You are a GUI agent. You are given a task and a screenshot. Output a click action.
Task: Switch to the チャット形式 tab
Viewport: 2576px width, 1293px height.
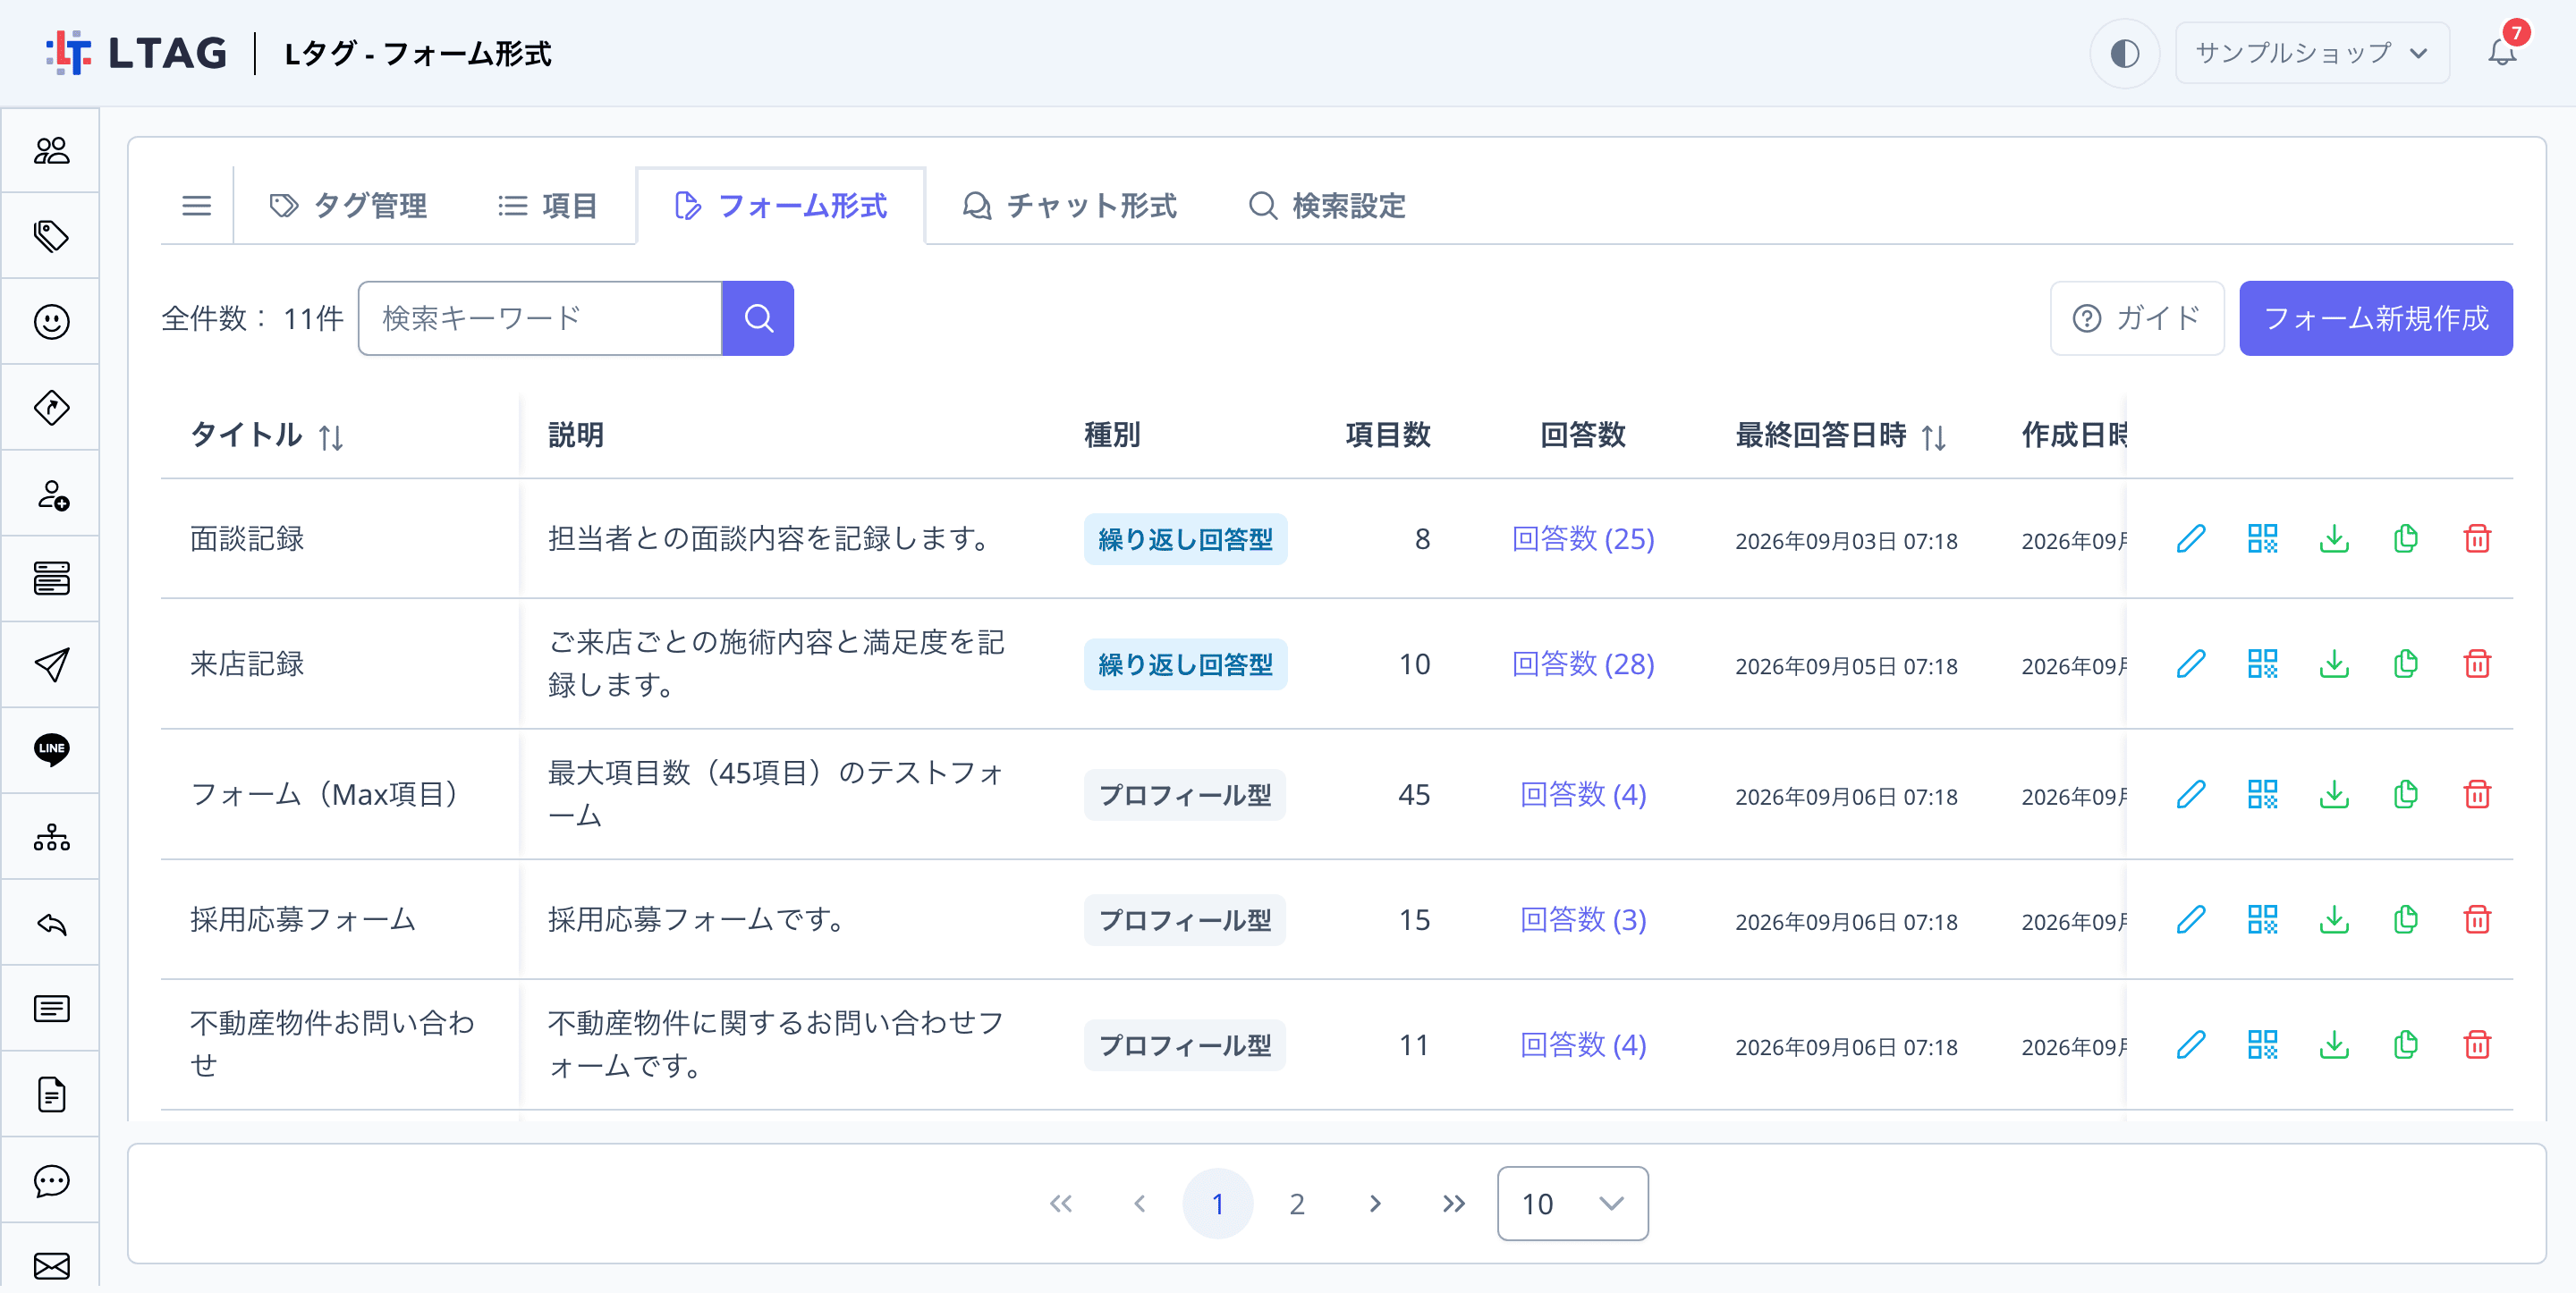tap(1070, 206)
